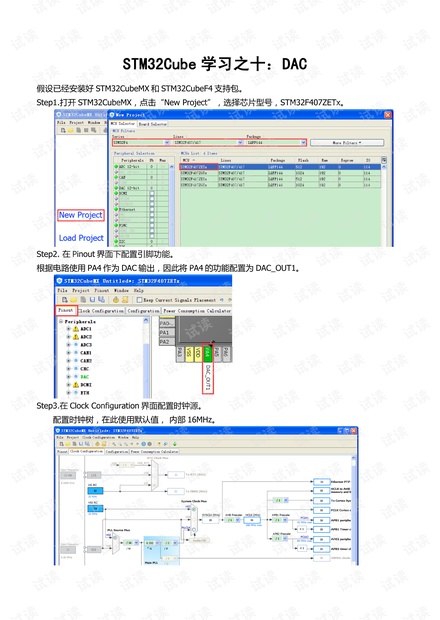440x620 pixels.
Task: Open Configuration tab in Pinout window
Action: pyautogui.click(x=143, y=311)
